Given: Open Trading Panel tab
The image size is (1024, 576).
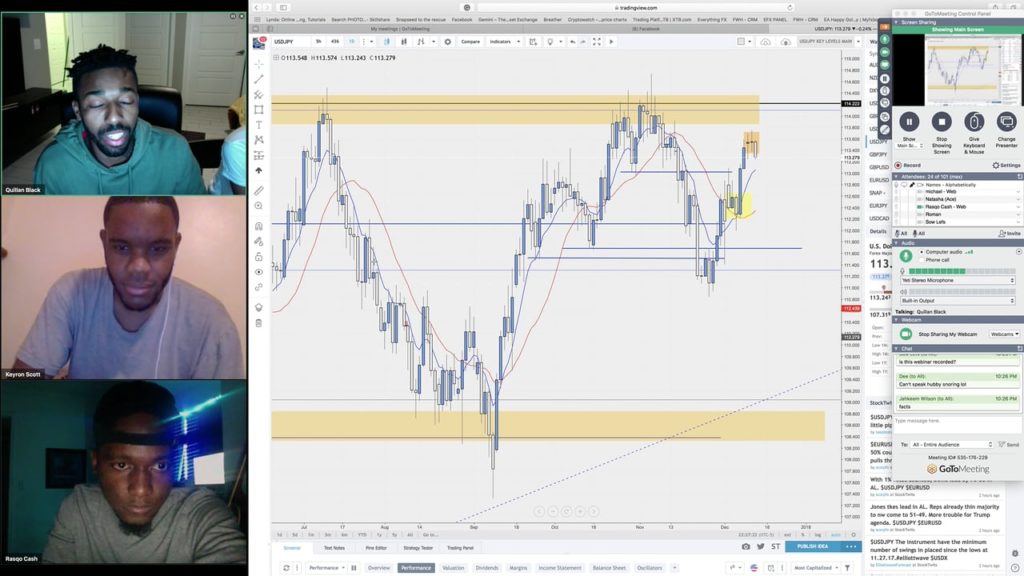Looking at the screenshot, I should click(460, 548).
